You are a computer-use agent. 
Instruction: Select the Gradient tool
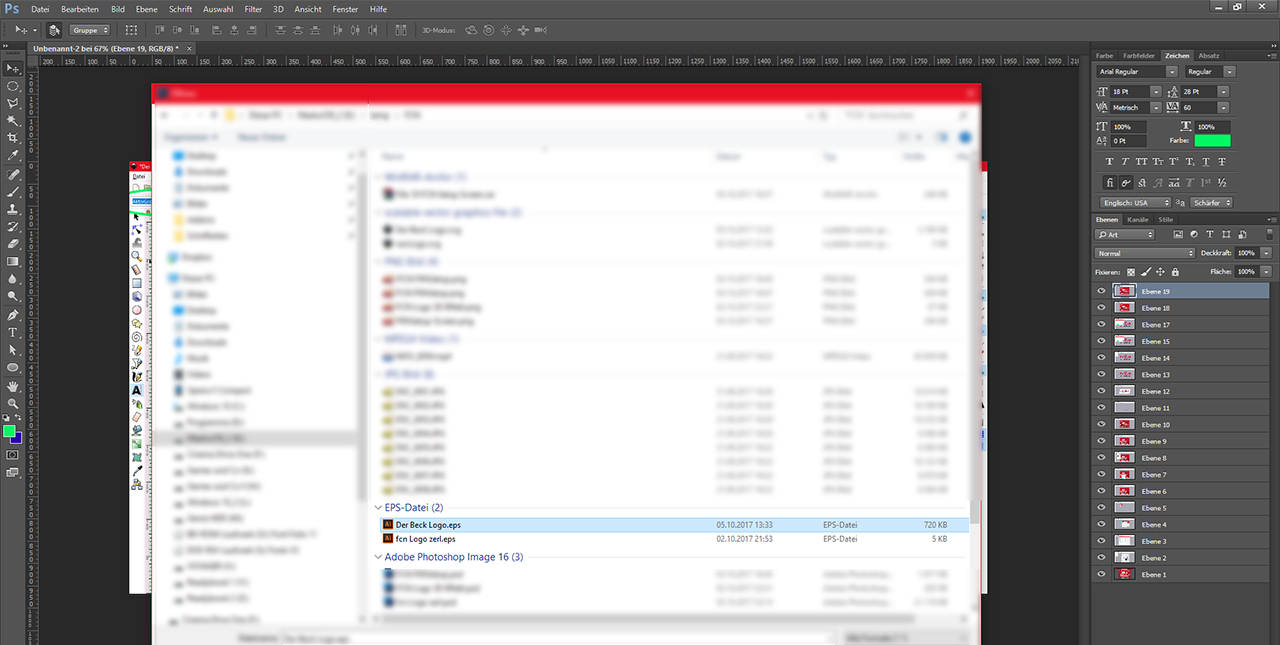[x=13, y=261]
